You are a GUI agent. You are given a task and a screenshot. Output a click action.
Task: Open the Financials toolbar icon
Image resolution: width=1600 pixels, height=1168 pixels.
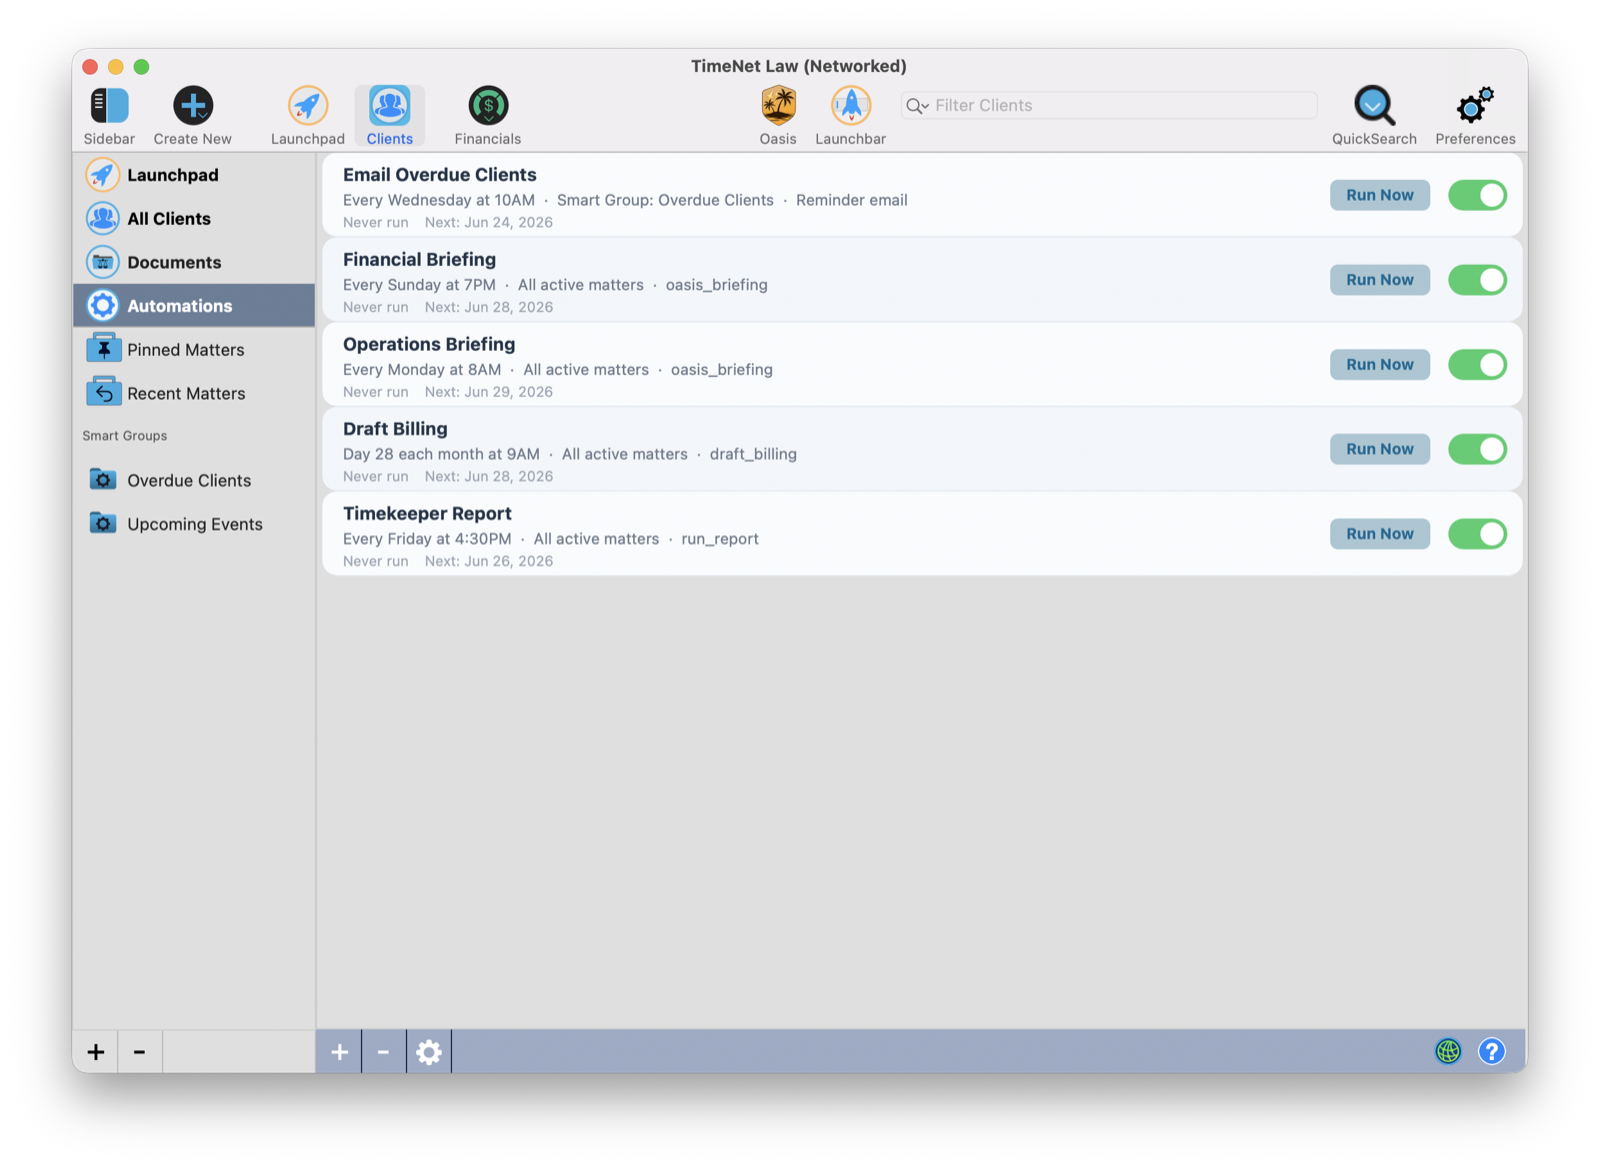(488, 105)
